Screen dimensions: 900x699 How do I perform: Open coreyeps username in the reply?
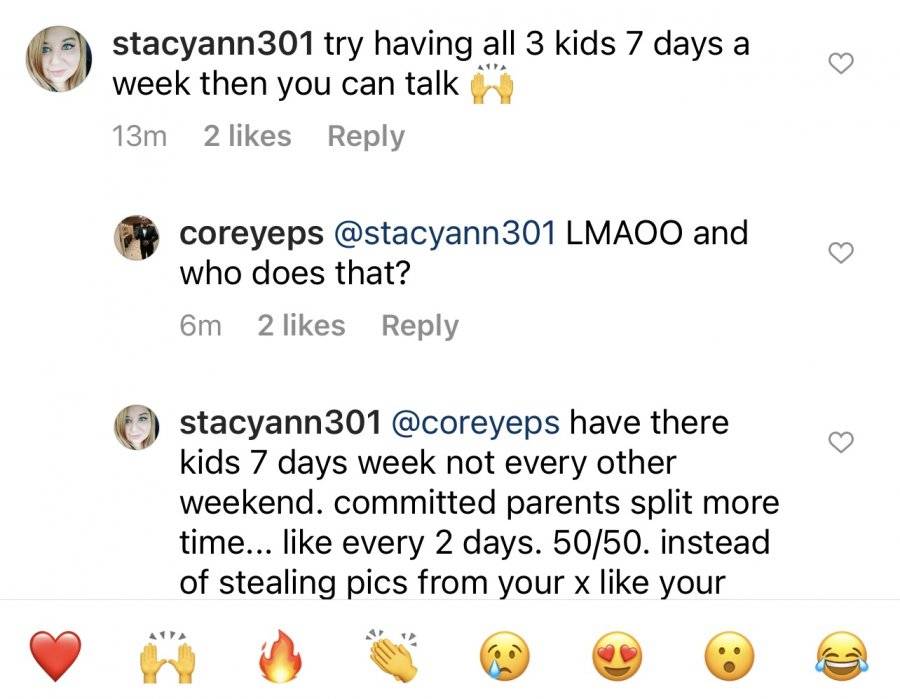coord(251,234)
